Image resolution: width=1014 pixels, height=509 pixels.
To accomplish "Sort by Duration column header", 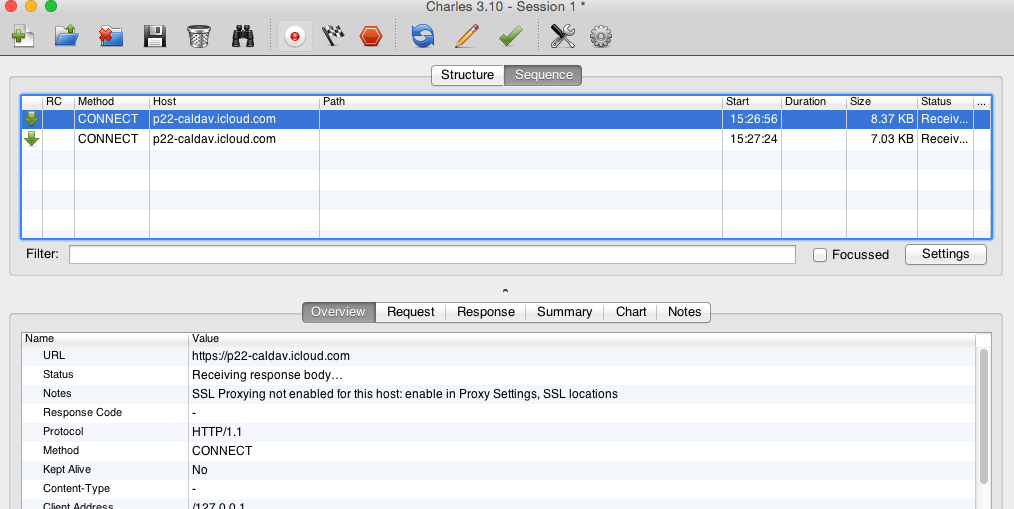I will point(814,102).
